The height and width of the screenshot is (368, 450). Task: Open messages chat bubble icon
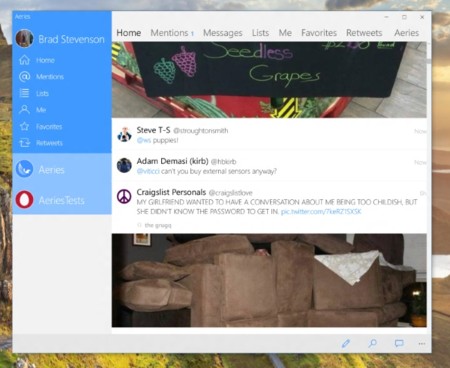pyautogui.click(x=399, y=343)
